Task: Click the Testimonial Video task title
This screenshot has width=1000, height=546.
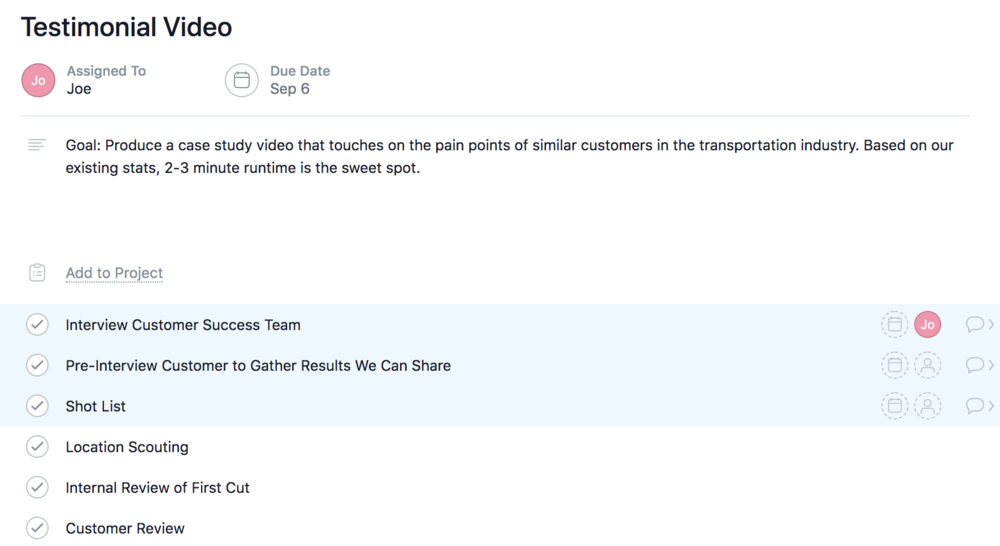Action: pos(126,27)
